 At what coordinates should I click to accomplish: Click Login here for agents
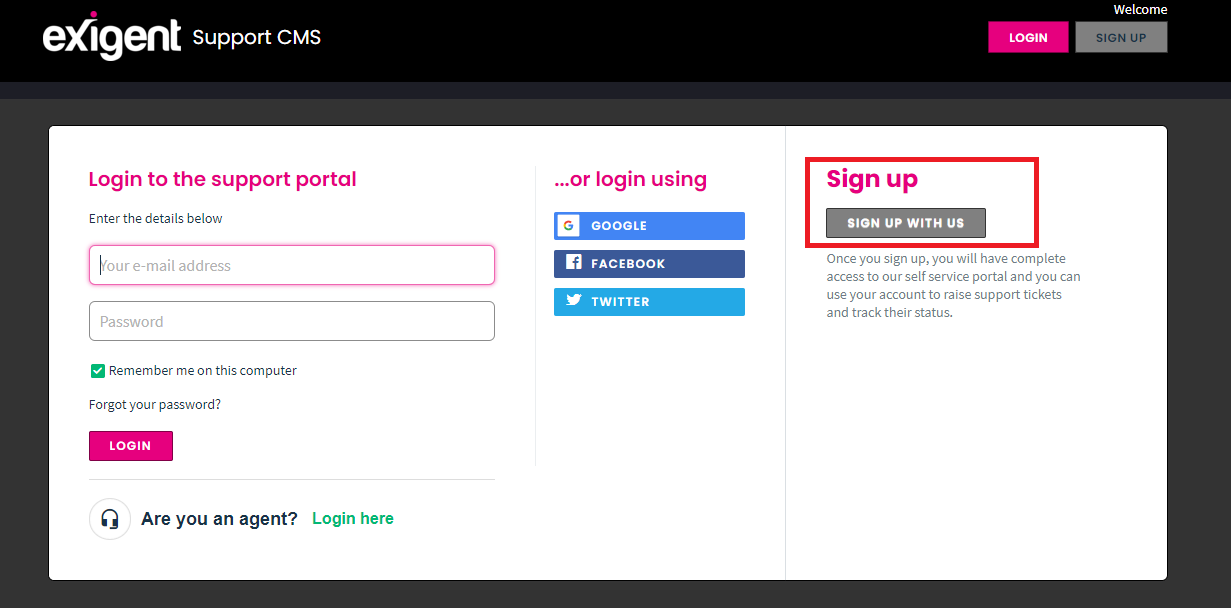click(352, 518)
